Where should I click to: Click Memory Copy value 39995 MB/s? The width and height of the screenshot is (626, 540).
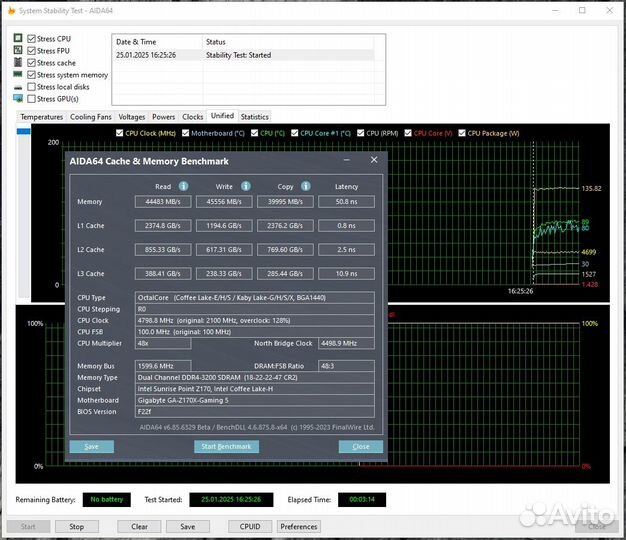click(x=285, y=202)
